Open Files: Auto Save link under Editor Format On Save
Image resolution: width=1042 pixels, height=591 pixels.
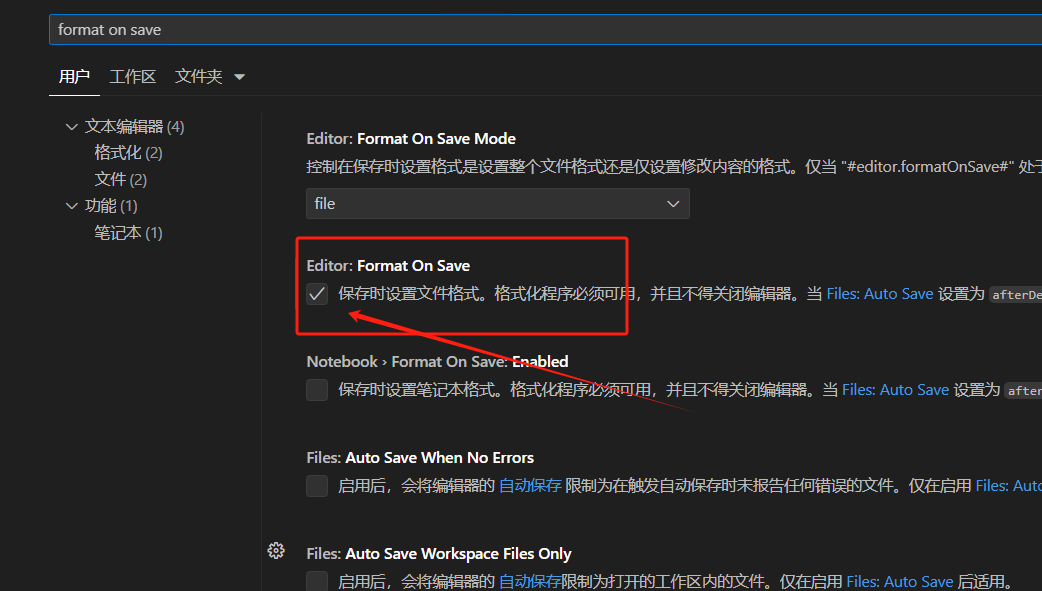(x=880, y=294)
